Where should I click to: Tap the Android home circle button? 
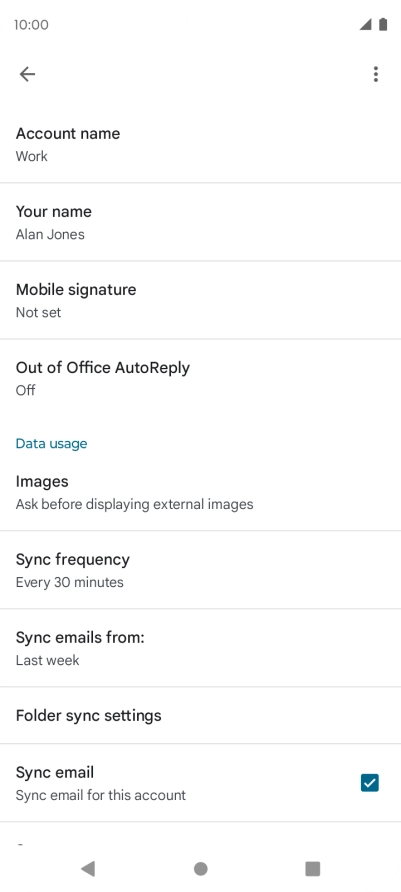pos(200,868)
